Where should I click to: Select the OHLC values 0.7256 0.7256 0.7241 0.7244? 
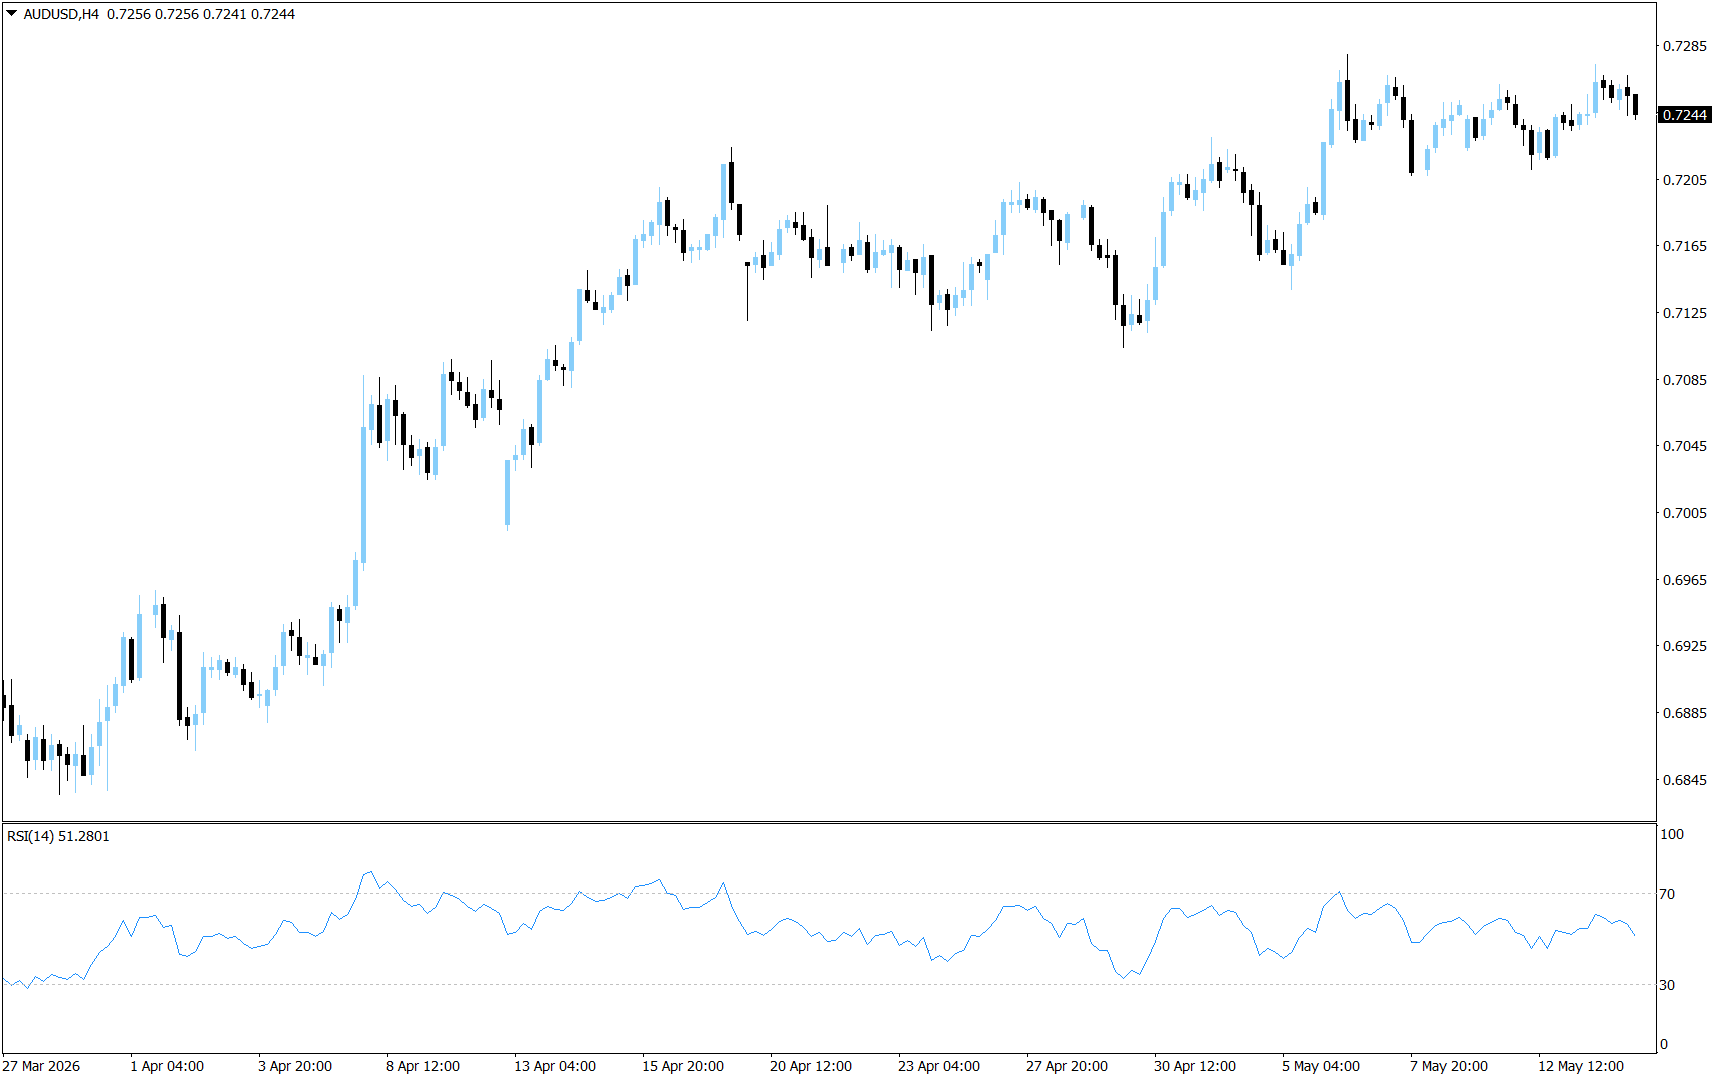tap(201, 14)
